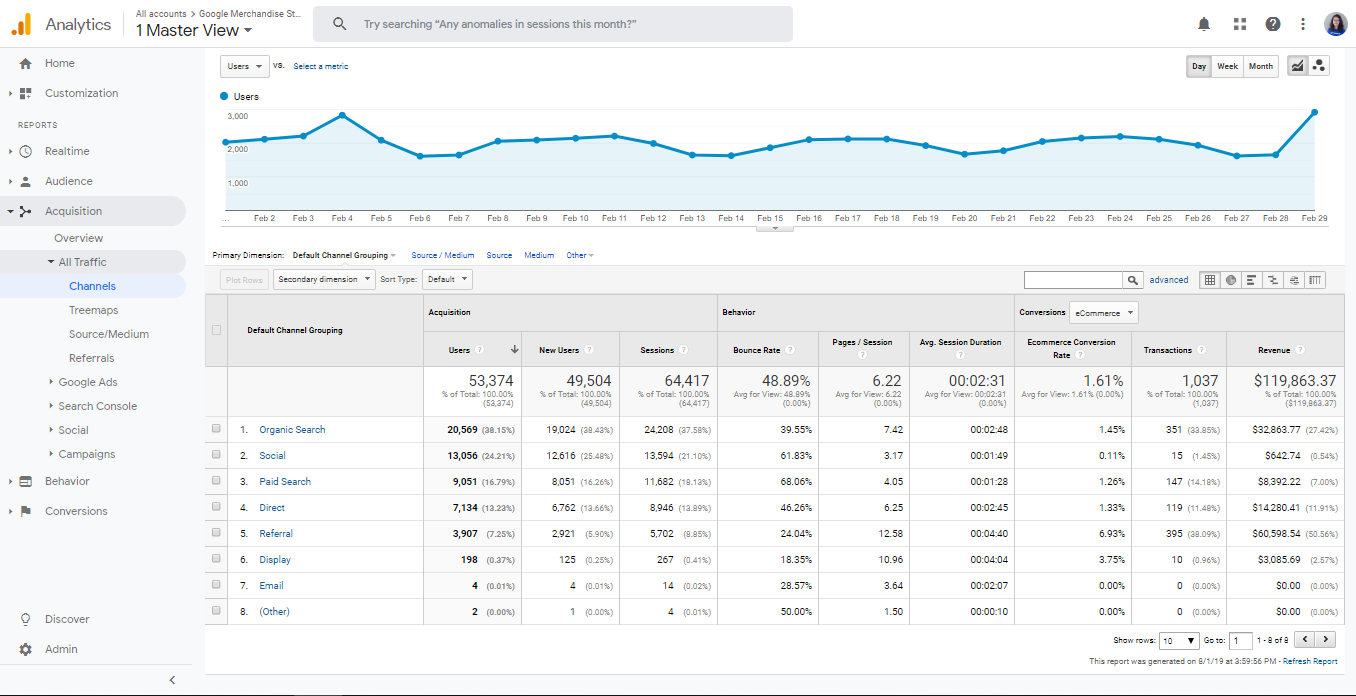The height and width of the screenshot is (696, 1356).
Task: Open the Behavior reports section
Action: point(67,481)
